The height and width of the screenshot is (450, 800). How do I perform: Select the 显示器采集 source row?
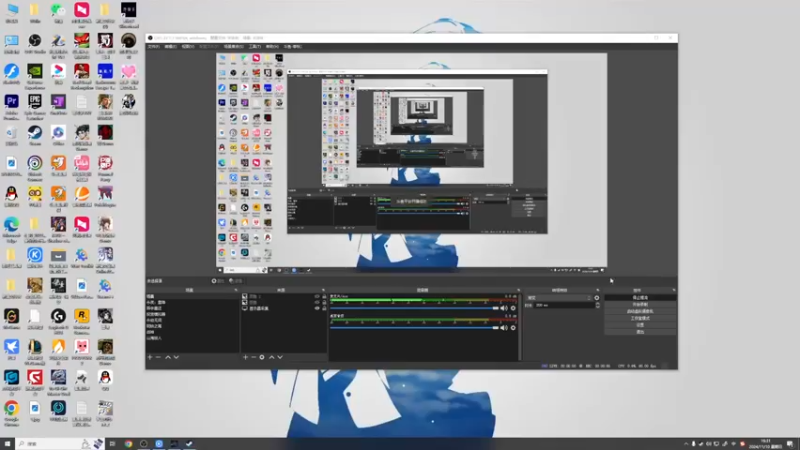(284, 309)
